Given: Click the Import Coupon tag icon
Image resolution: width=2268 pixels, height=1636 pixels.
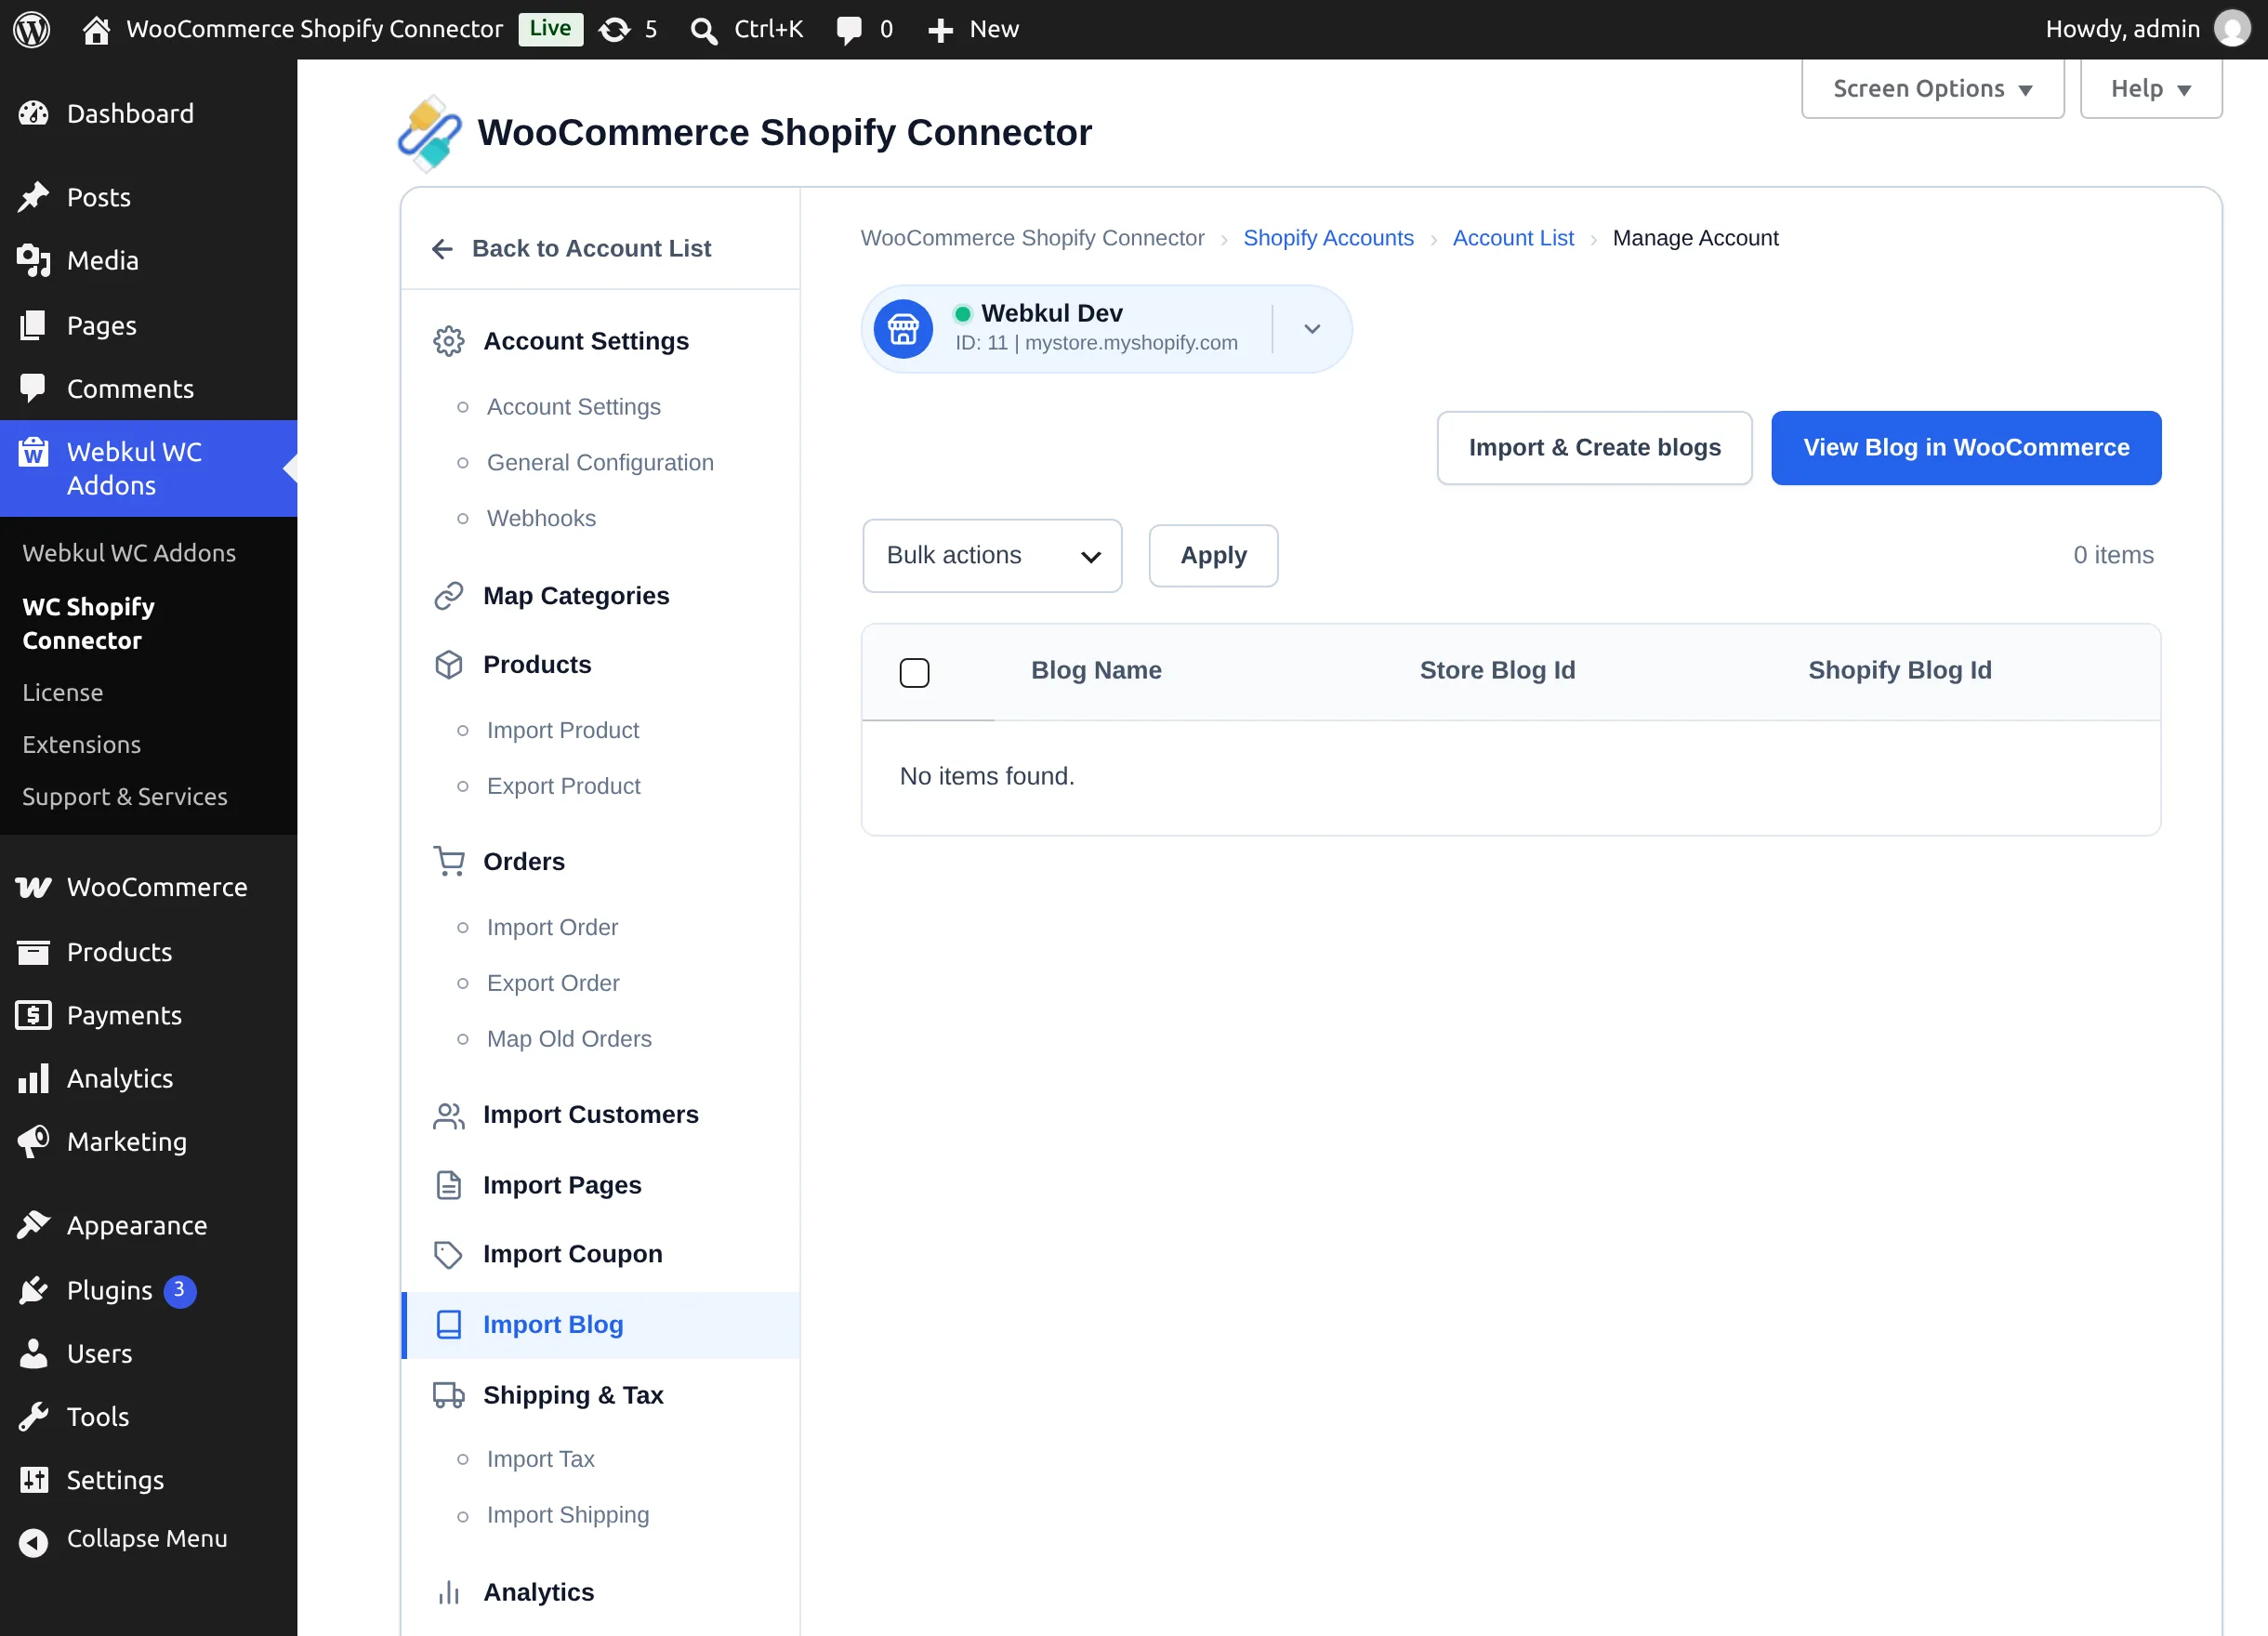Looking at the screenshot, I should click(x=449, y=1254).
